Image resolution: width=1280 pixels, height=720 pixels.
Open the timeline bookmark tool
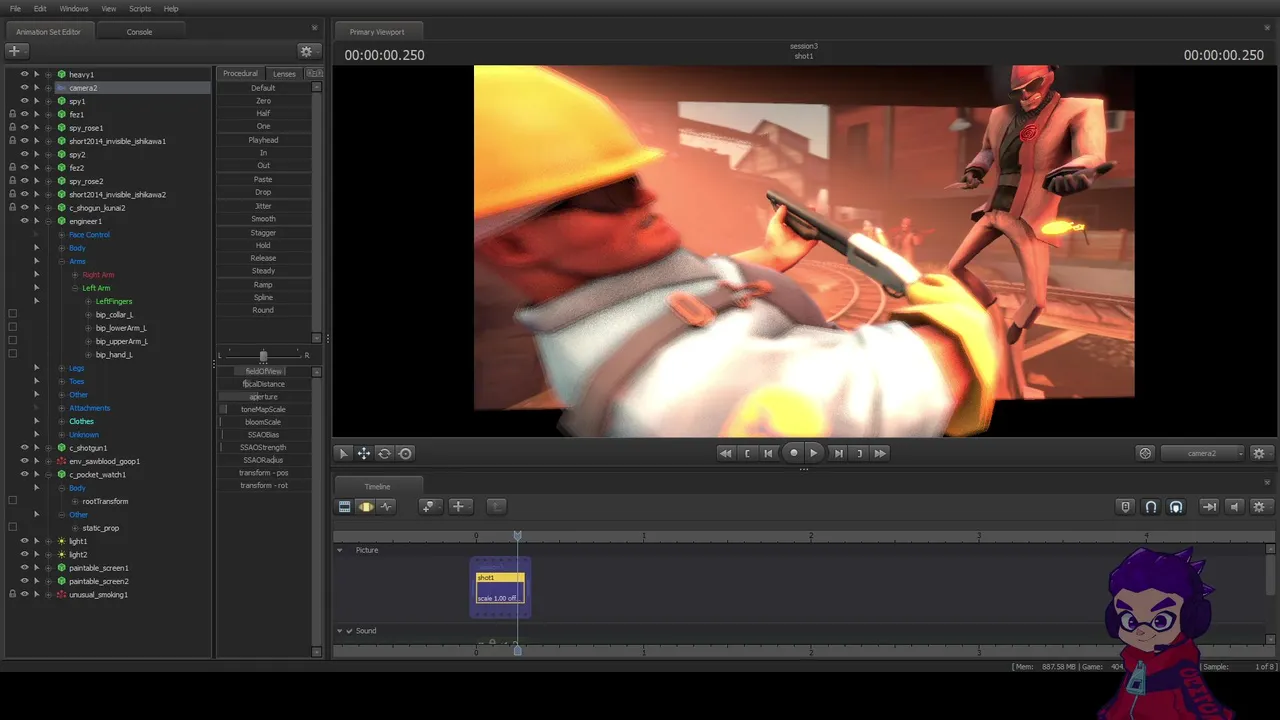tap(429, 507)
